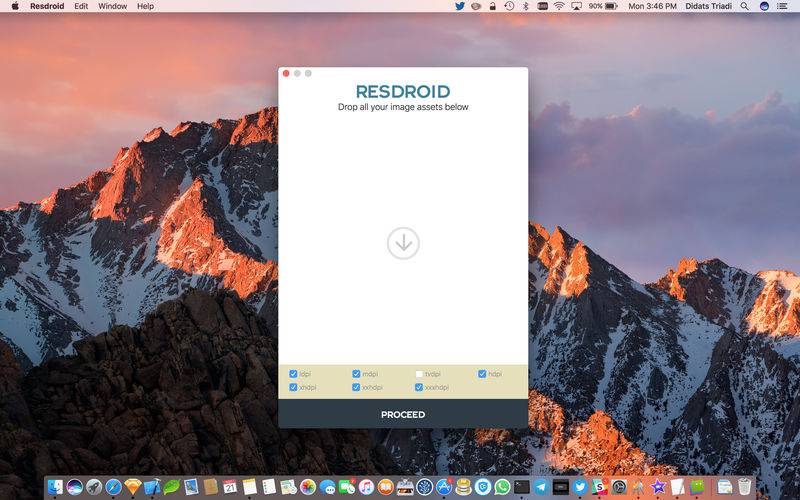Viewport: 800px width, 500px height.
Task: Open Terminal in the Dock
Action: click(x=521, y=487)
